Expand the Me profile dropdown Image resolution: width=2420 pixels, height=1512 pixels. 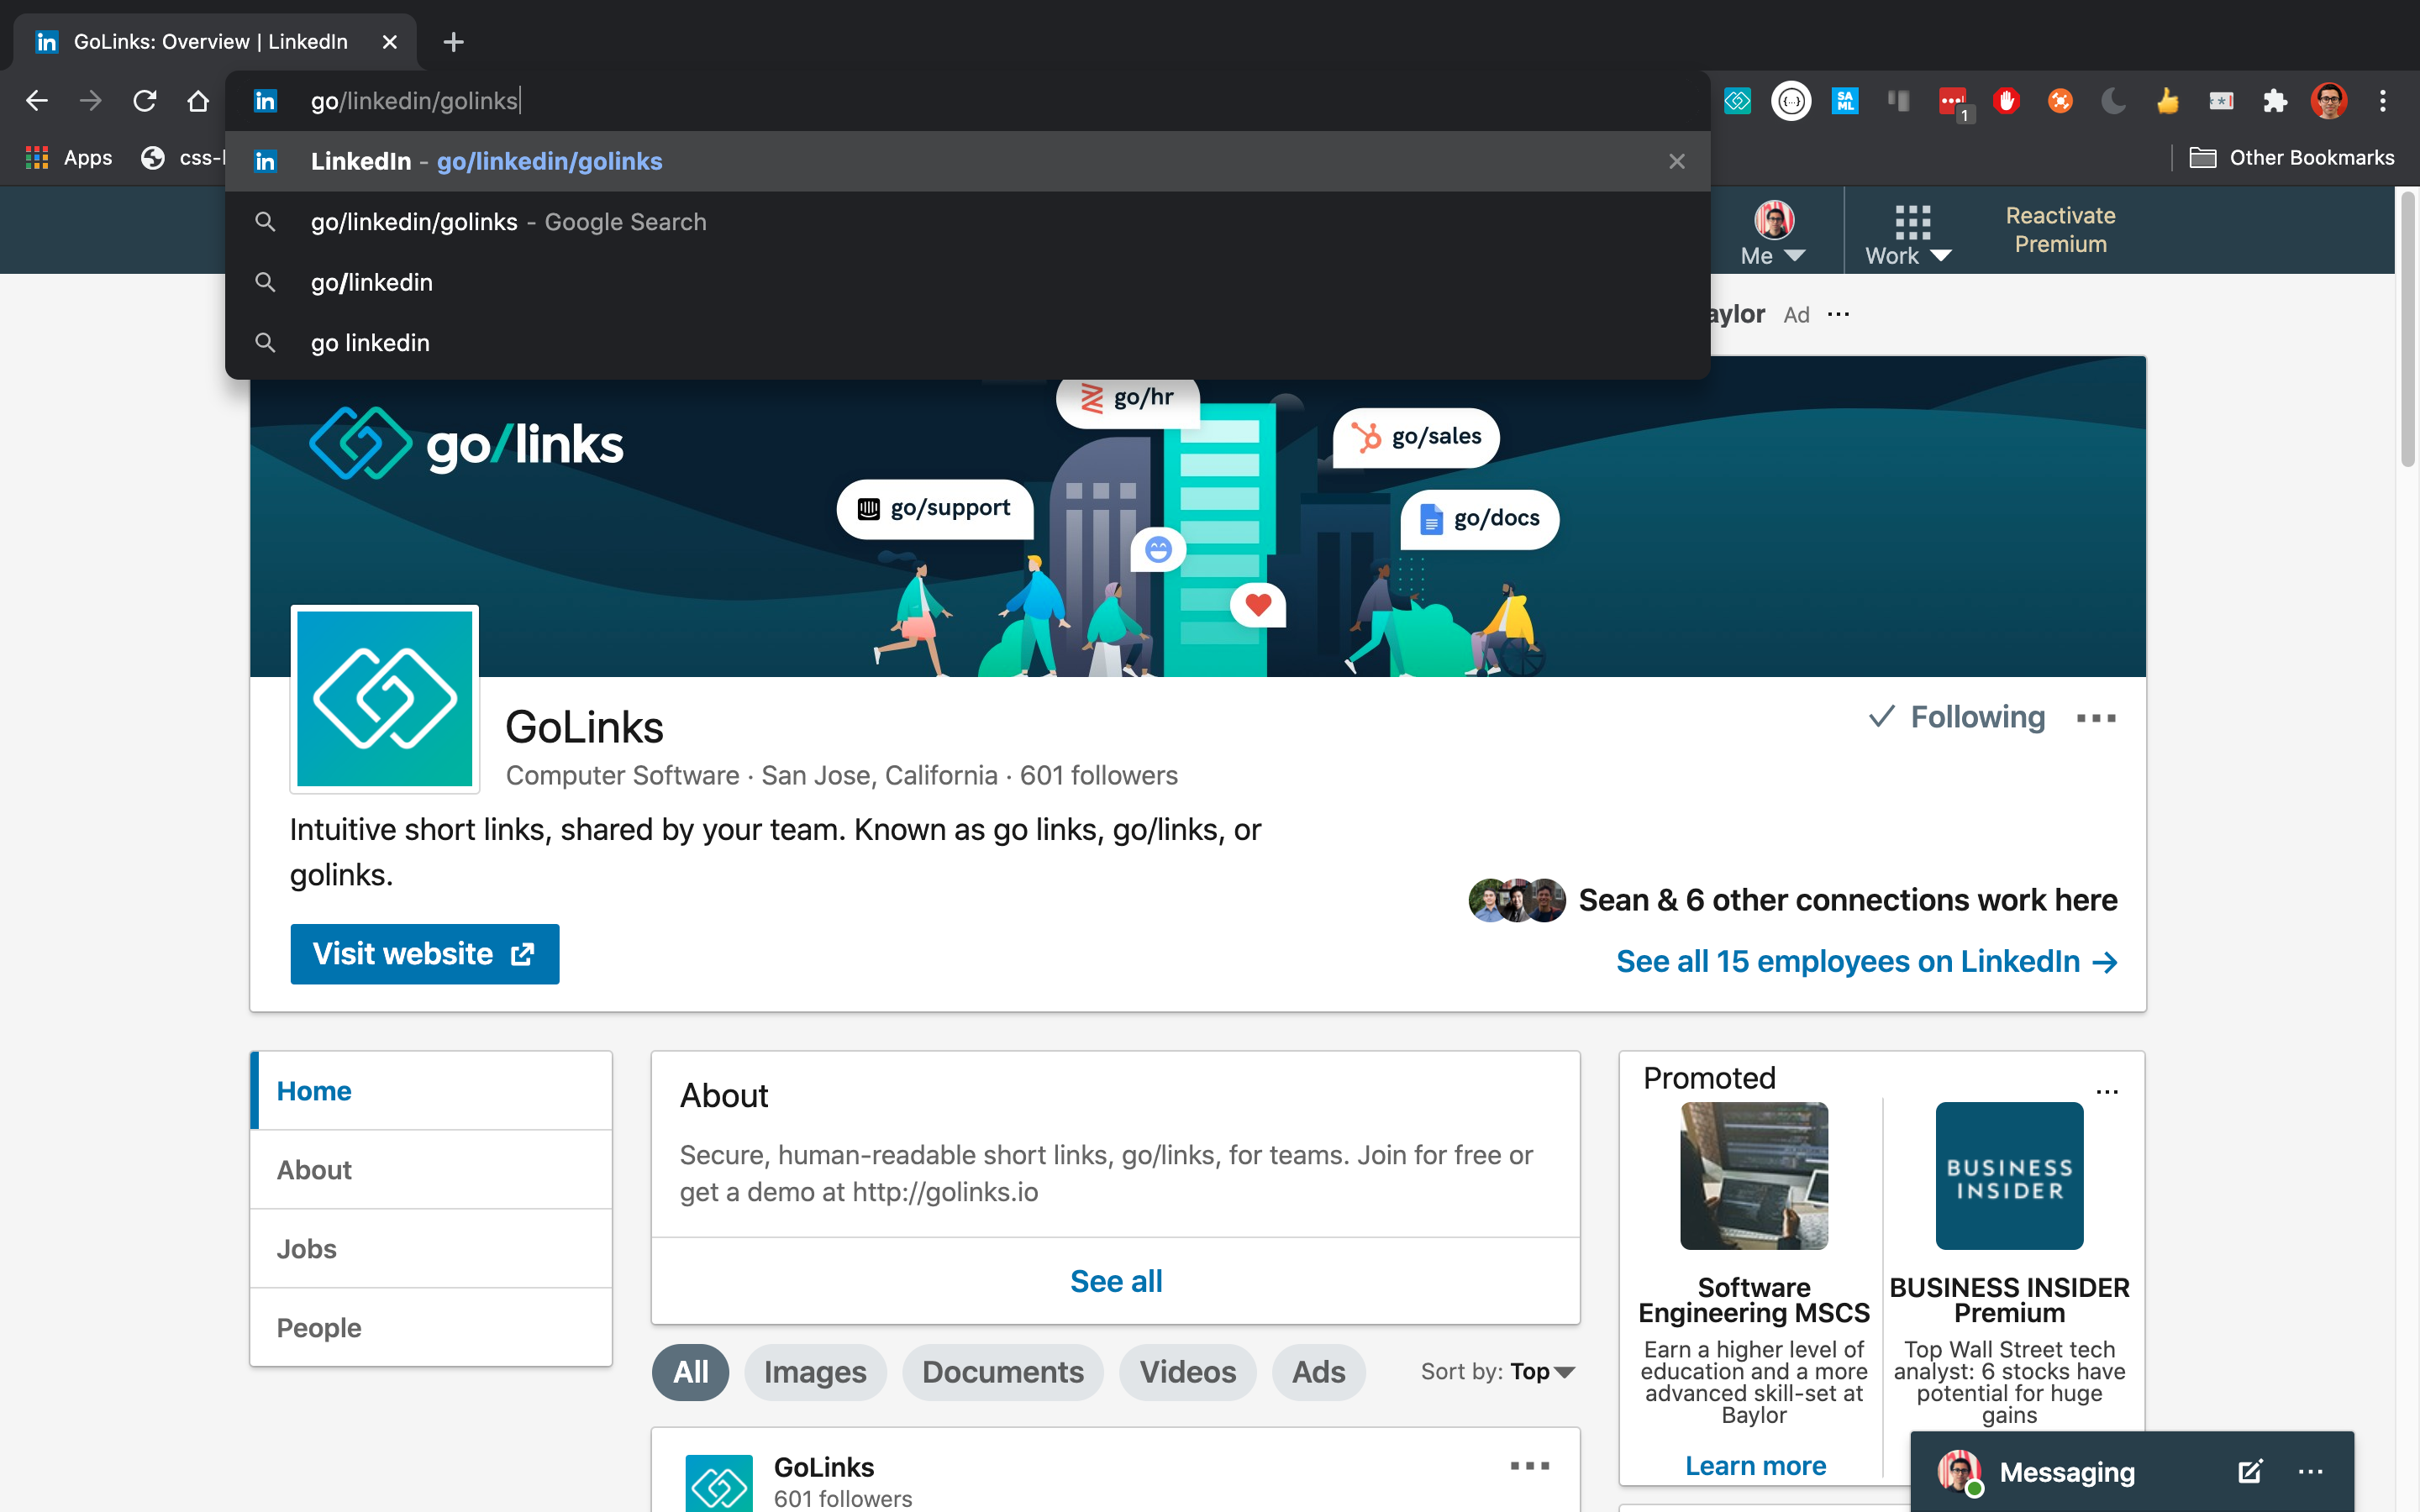[1773, 232]
